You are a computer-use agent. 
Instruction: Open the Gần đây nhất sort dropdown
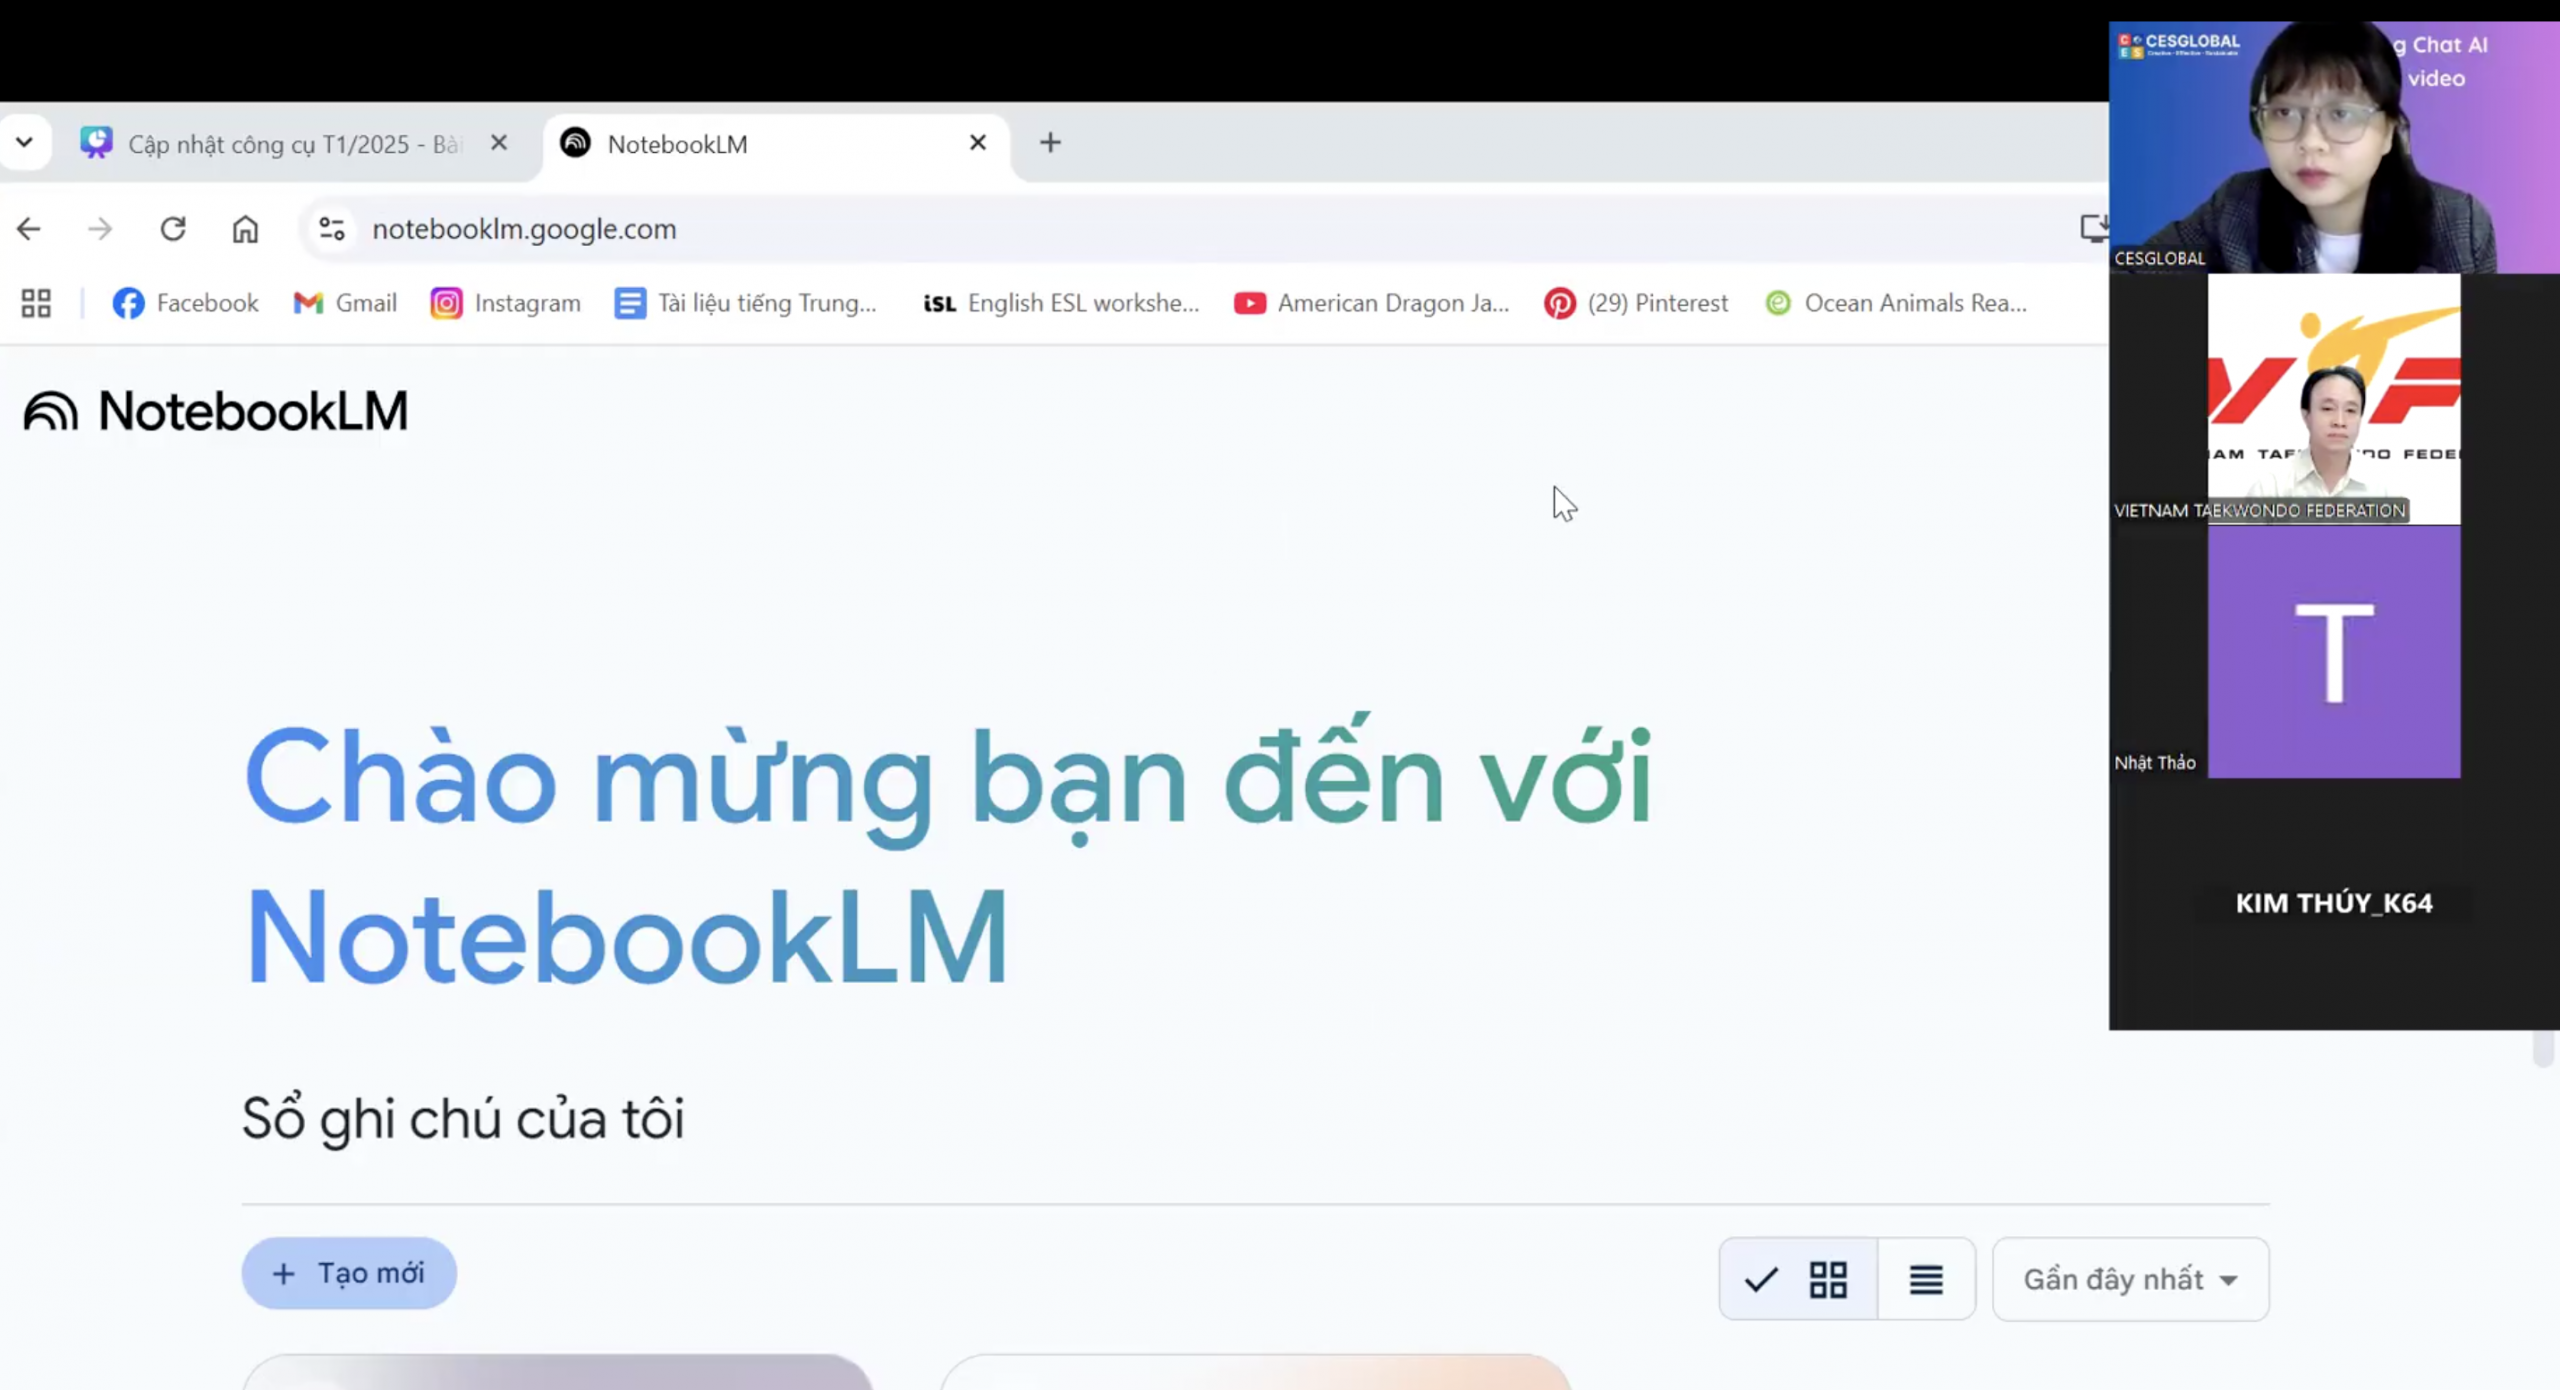[2131, 1279]
